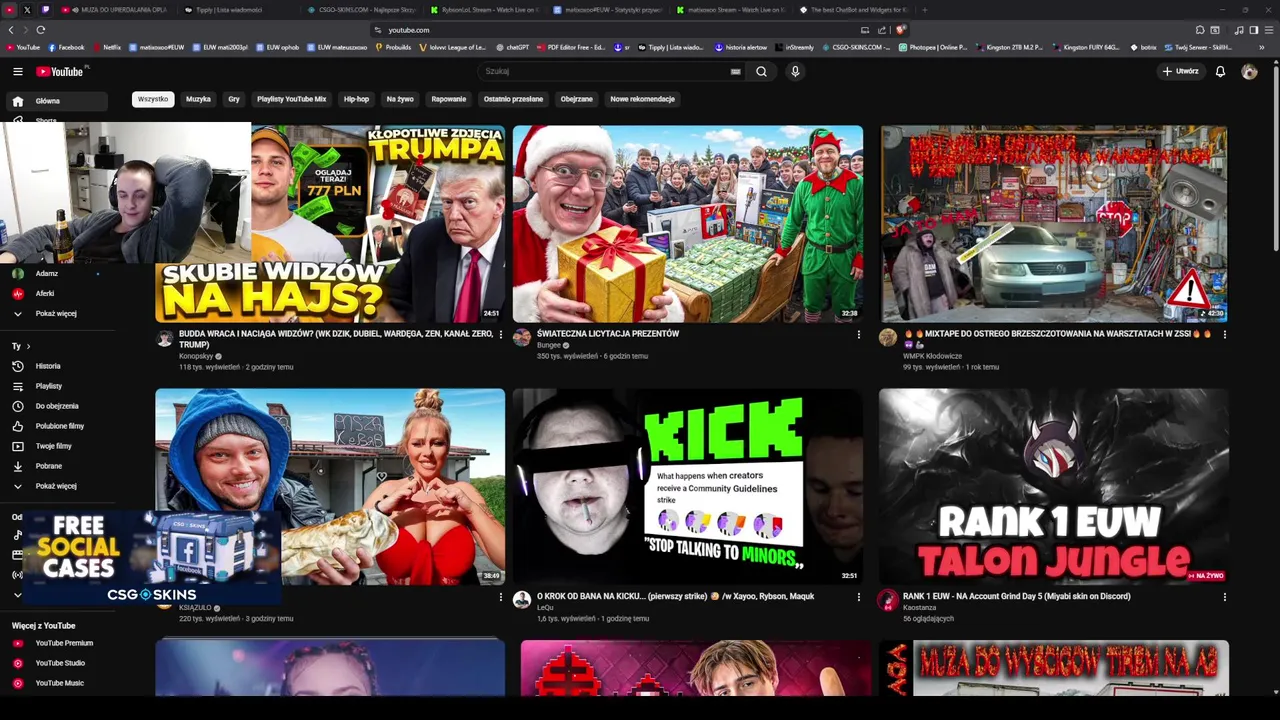The image size is (1280, 720).
Task: Play the workshop mixtape thumbnail with silver car
Action: pos(1054,224)
